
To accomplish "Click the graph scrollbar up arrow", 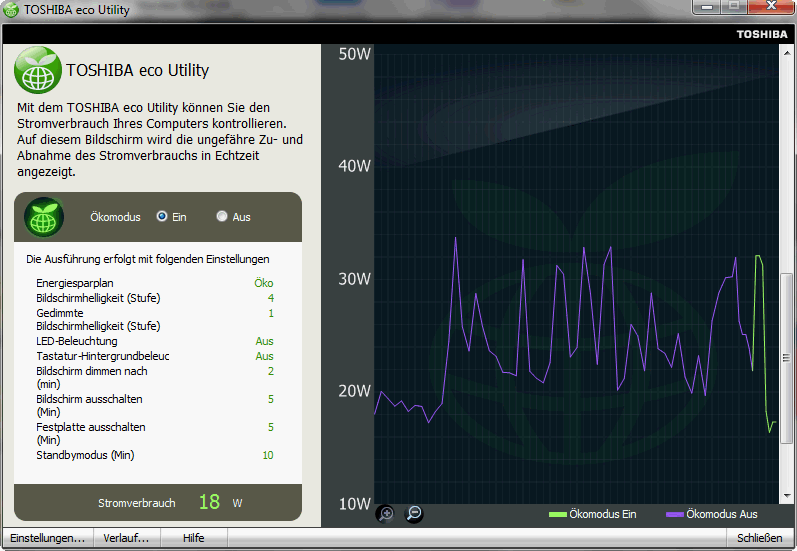I will pos(786,52).
